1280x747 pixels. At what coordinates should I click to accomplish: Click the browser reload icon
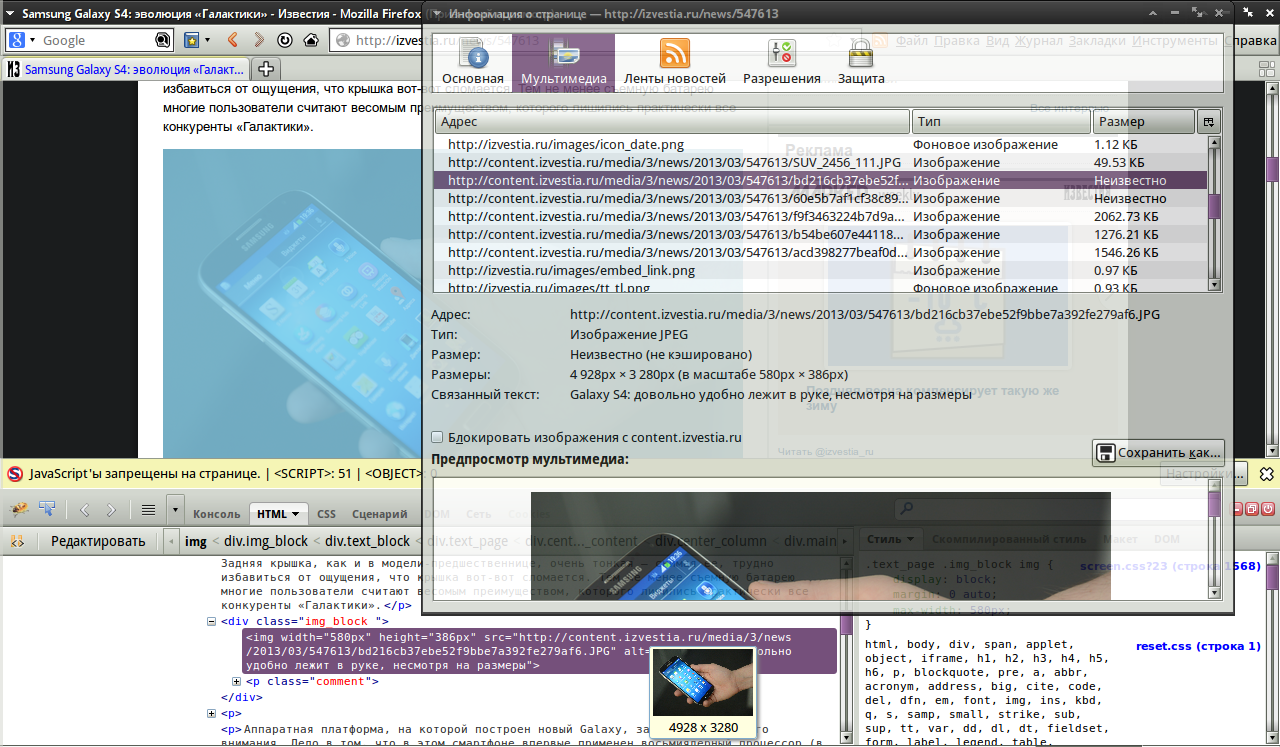(285, 40)
